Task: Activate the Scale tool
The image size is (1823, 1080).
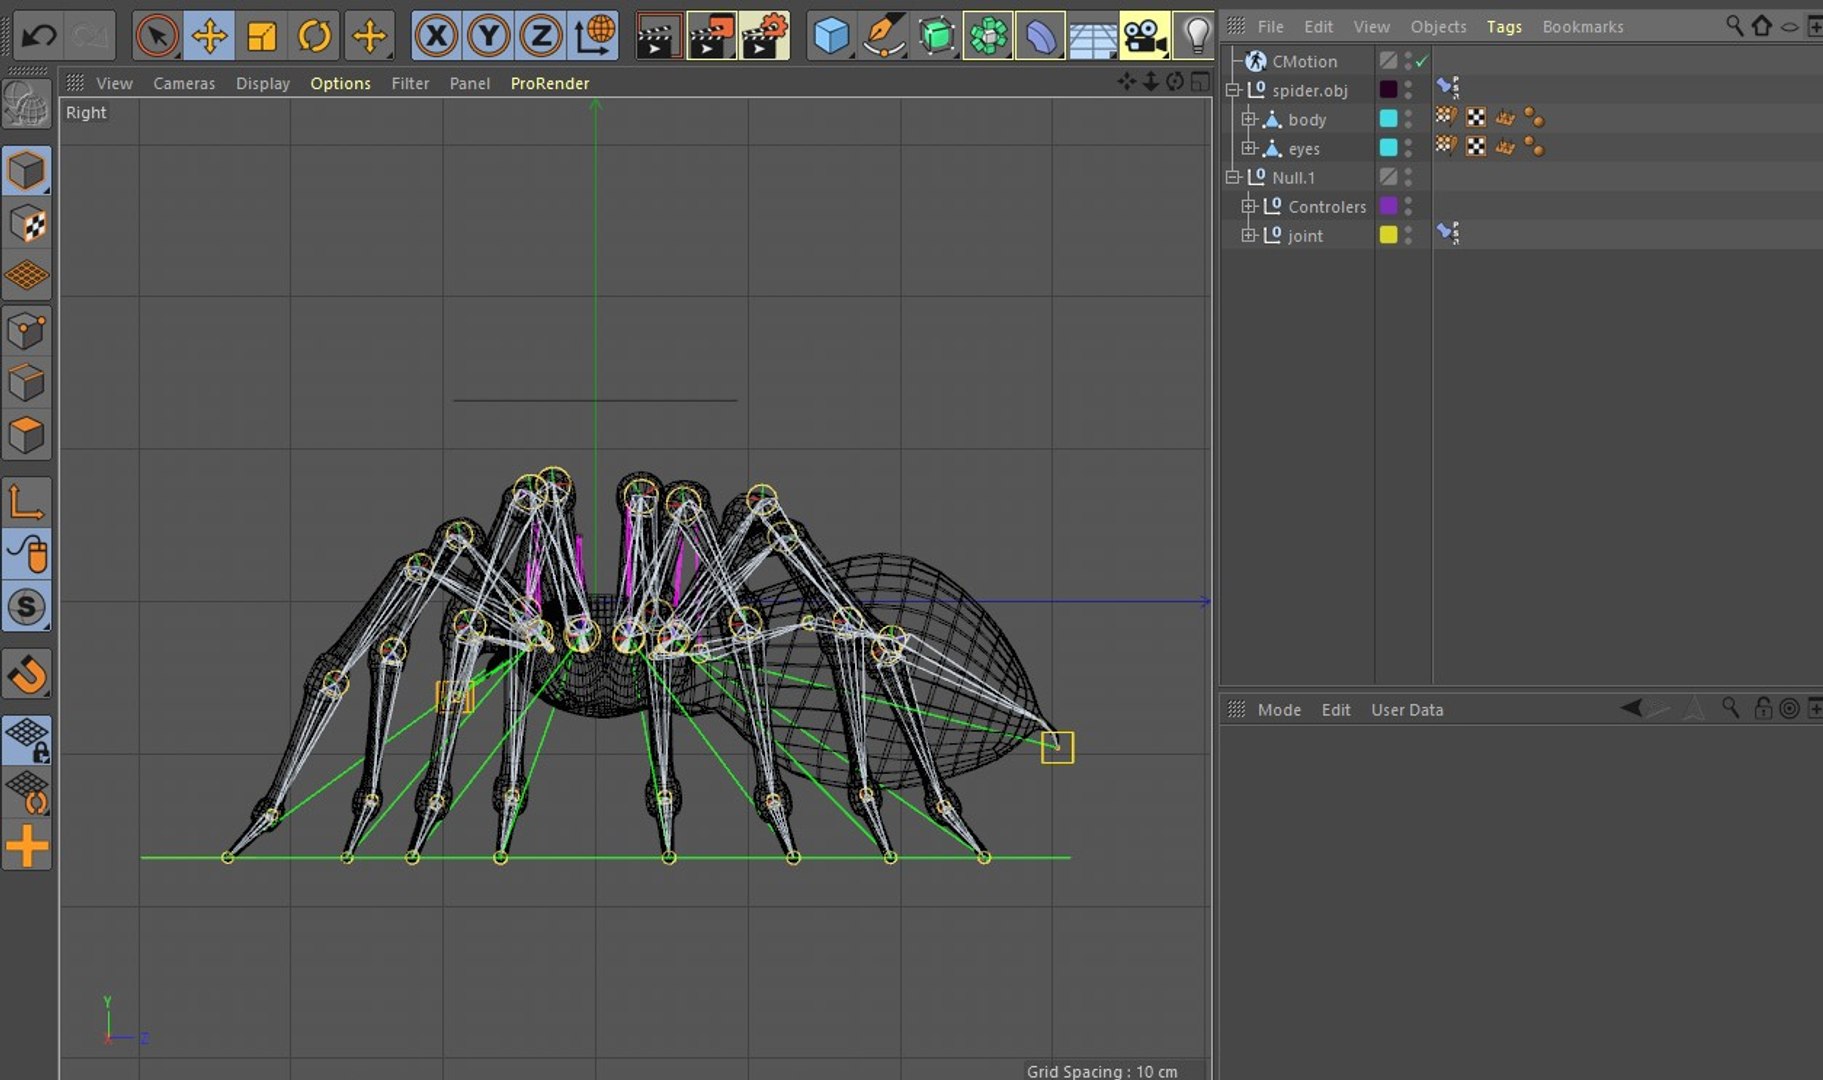Action: tap(262, 36)
